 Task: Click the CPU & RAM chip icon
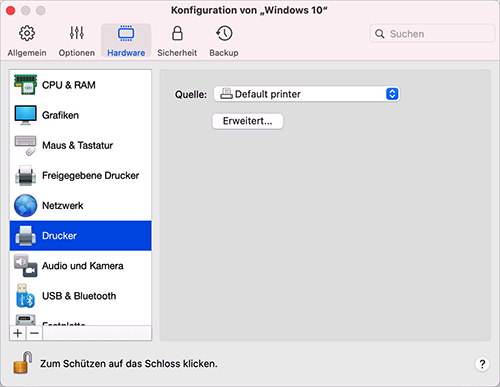coord(25,85)
